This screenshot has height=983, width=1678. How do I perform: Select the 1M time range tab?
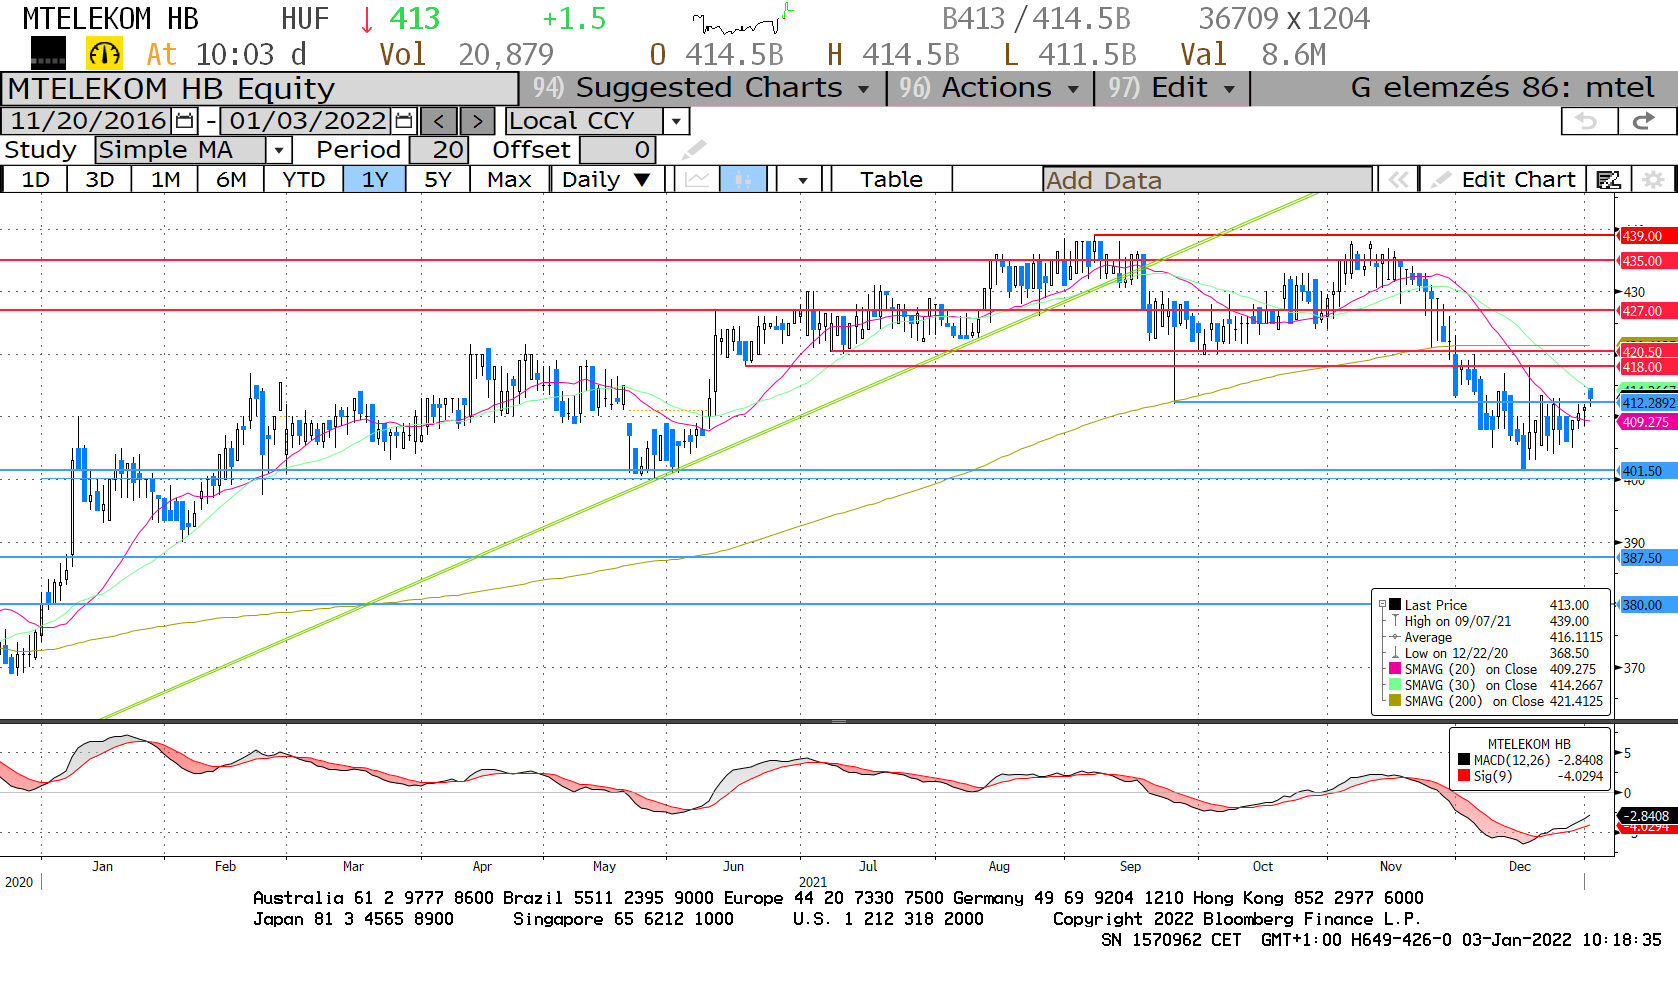166,180
